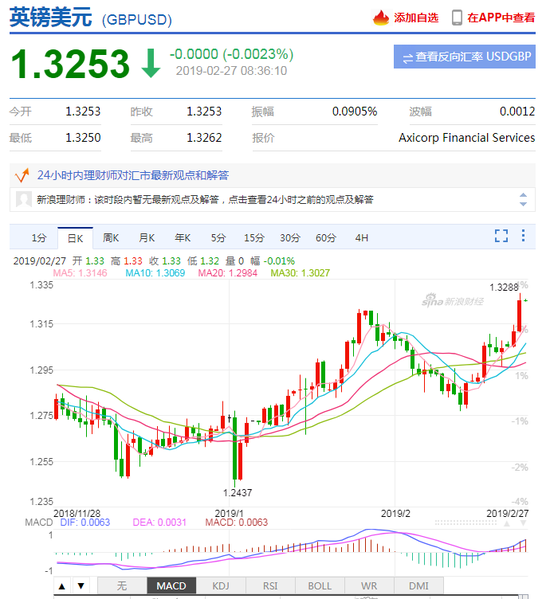Click the 最高 value 1.3262
Viewport: 550px width, 599px height.
click(x=204, y=138)
